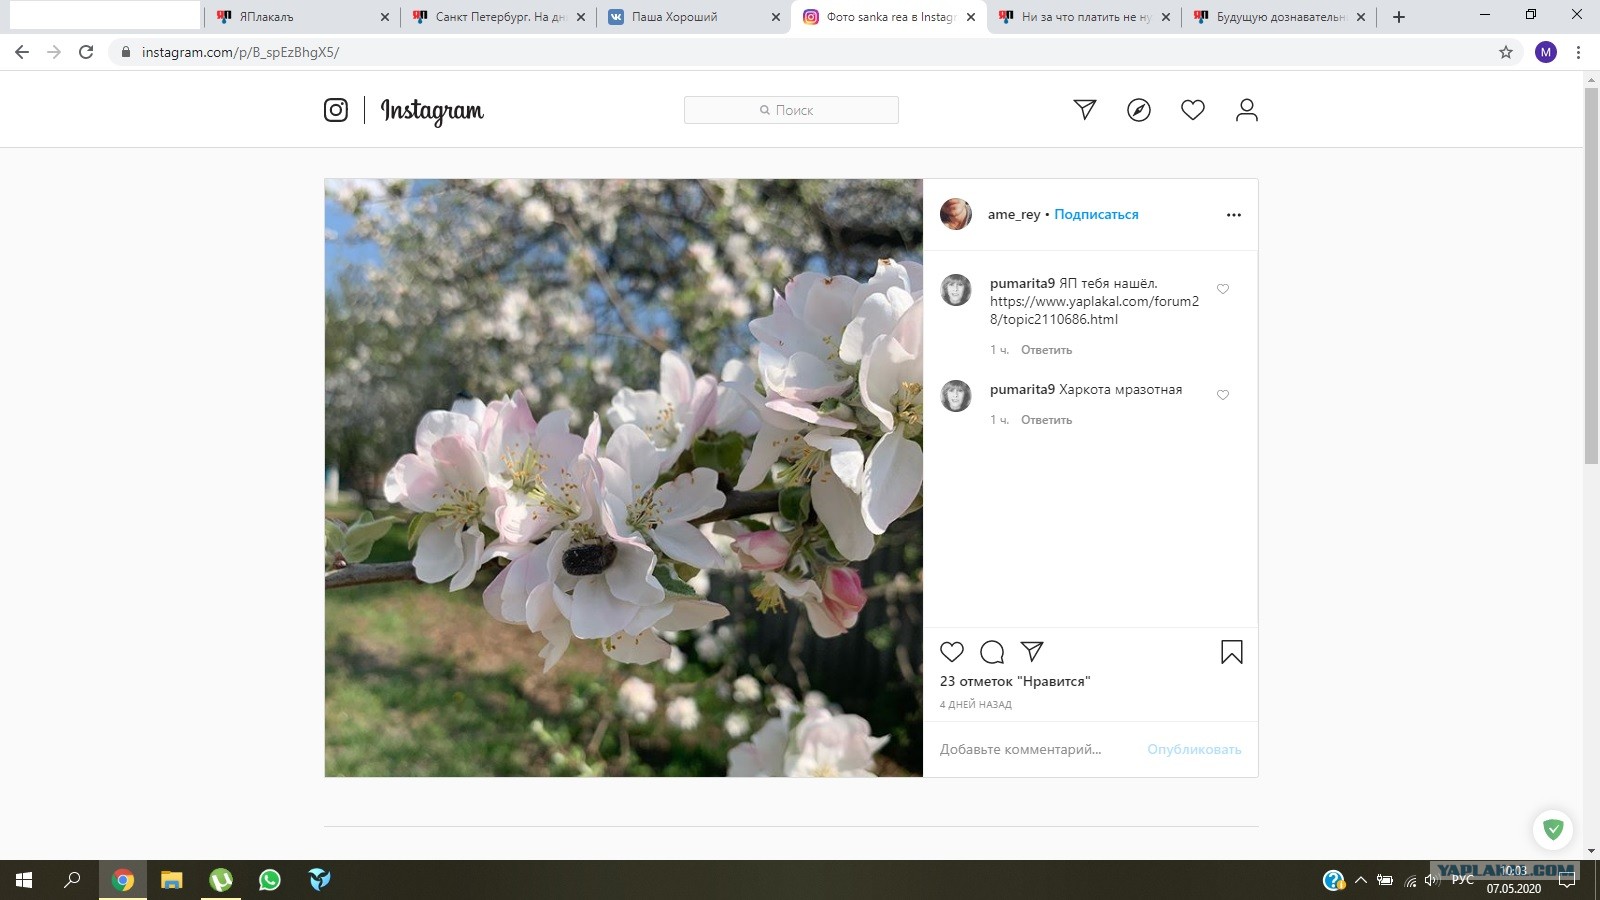
Task: Like the post with the heart icon
Action: click(x=952, y=652)
